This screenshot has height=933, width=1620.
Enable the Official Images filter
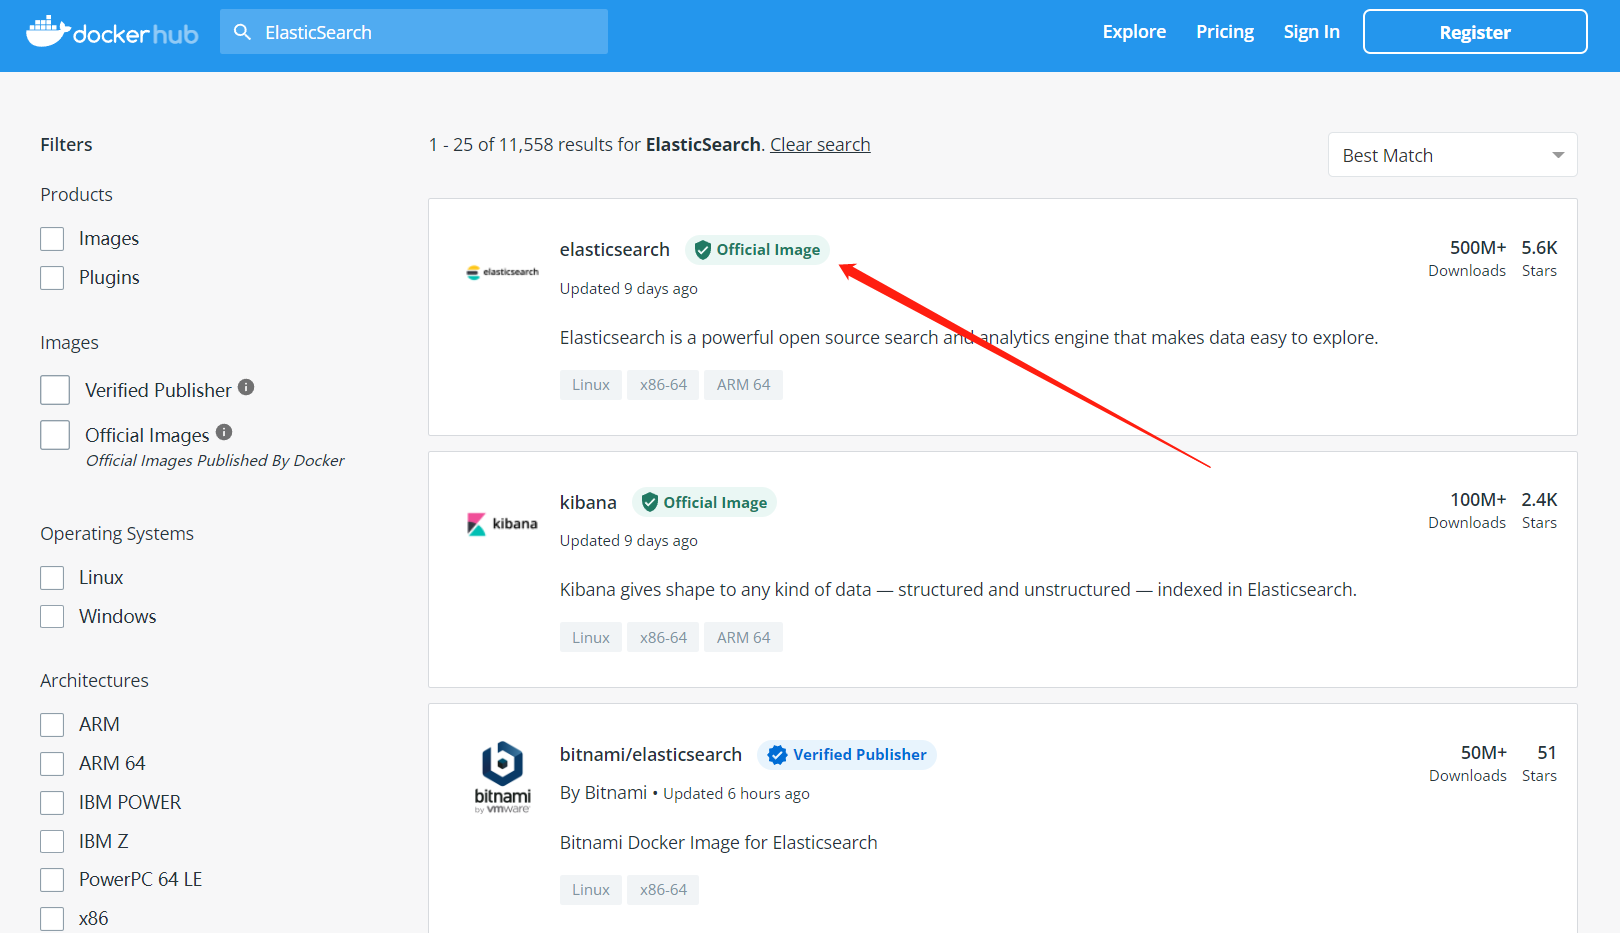click(x=55, y=435)
